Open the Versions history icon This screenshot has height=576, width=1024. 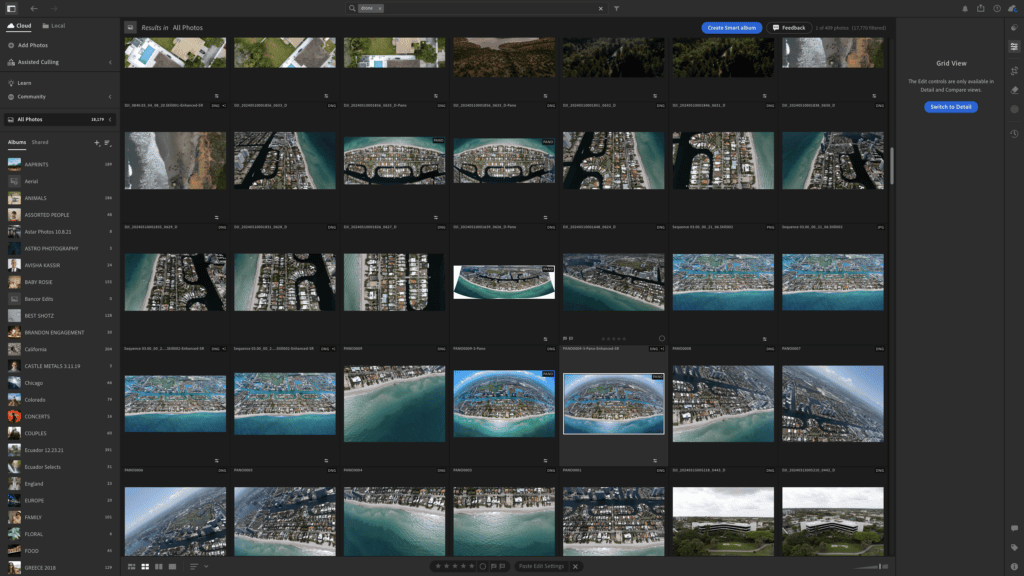click(x=1014, y=133)
